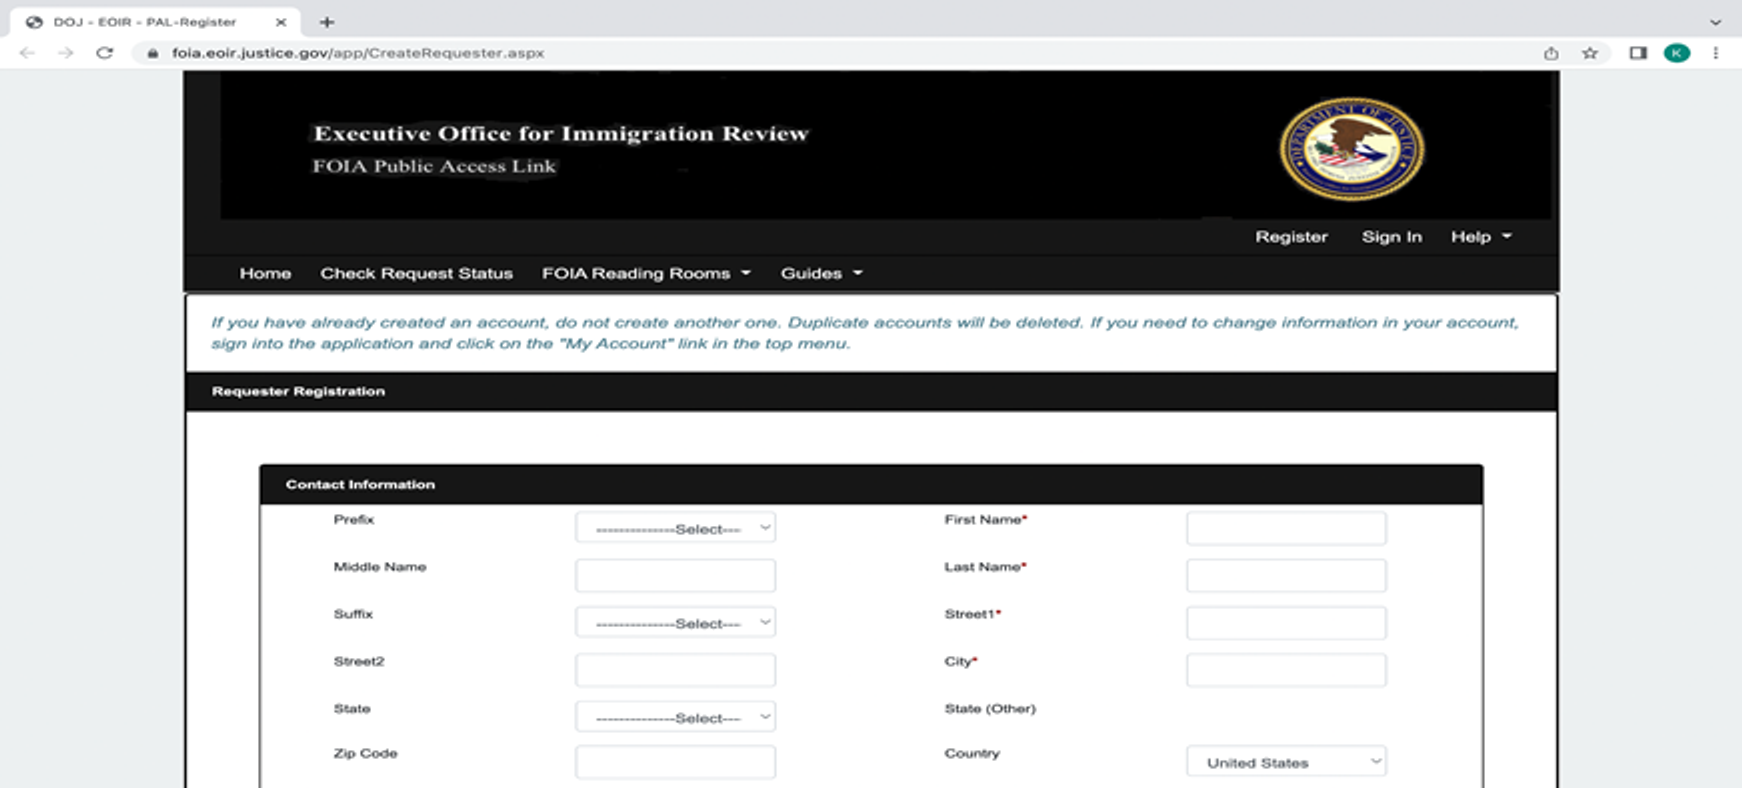Viewport: 1742px width, 788px height.
Task: Open the green K profile avatar
Action: click(1677, 53)
